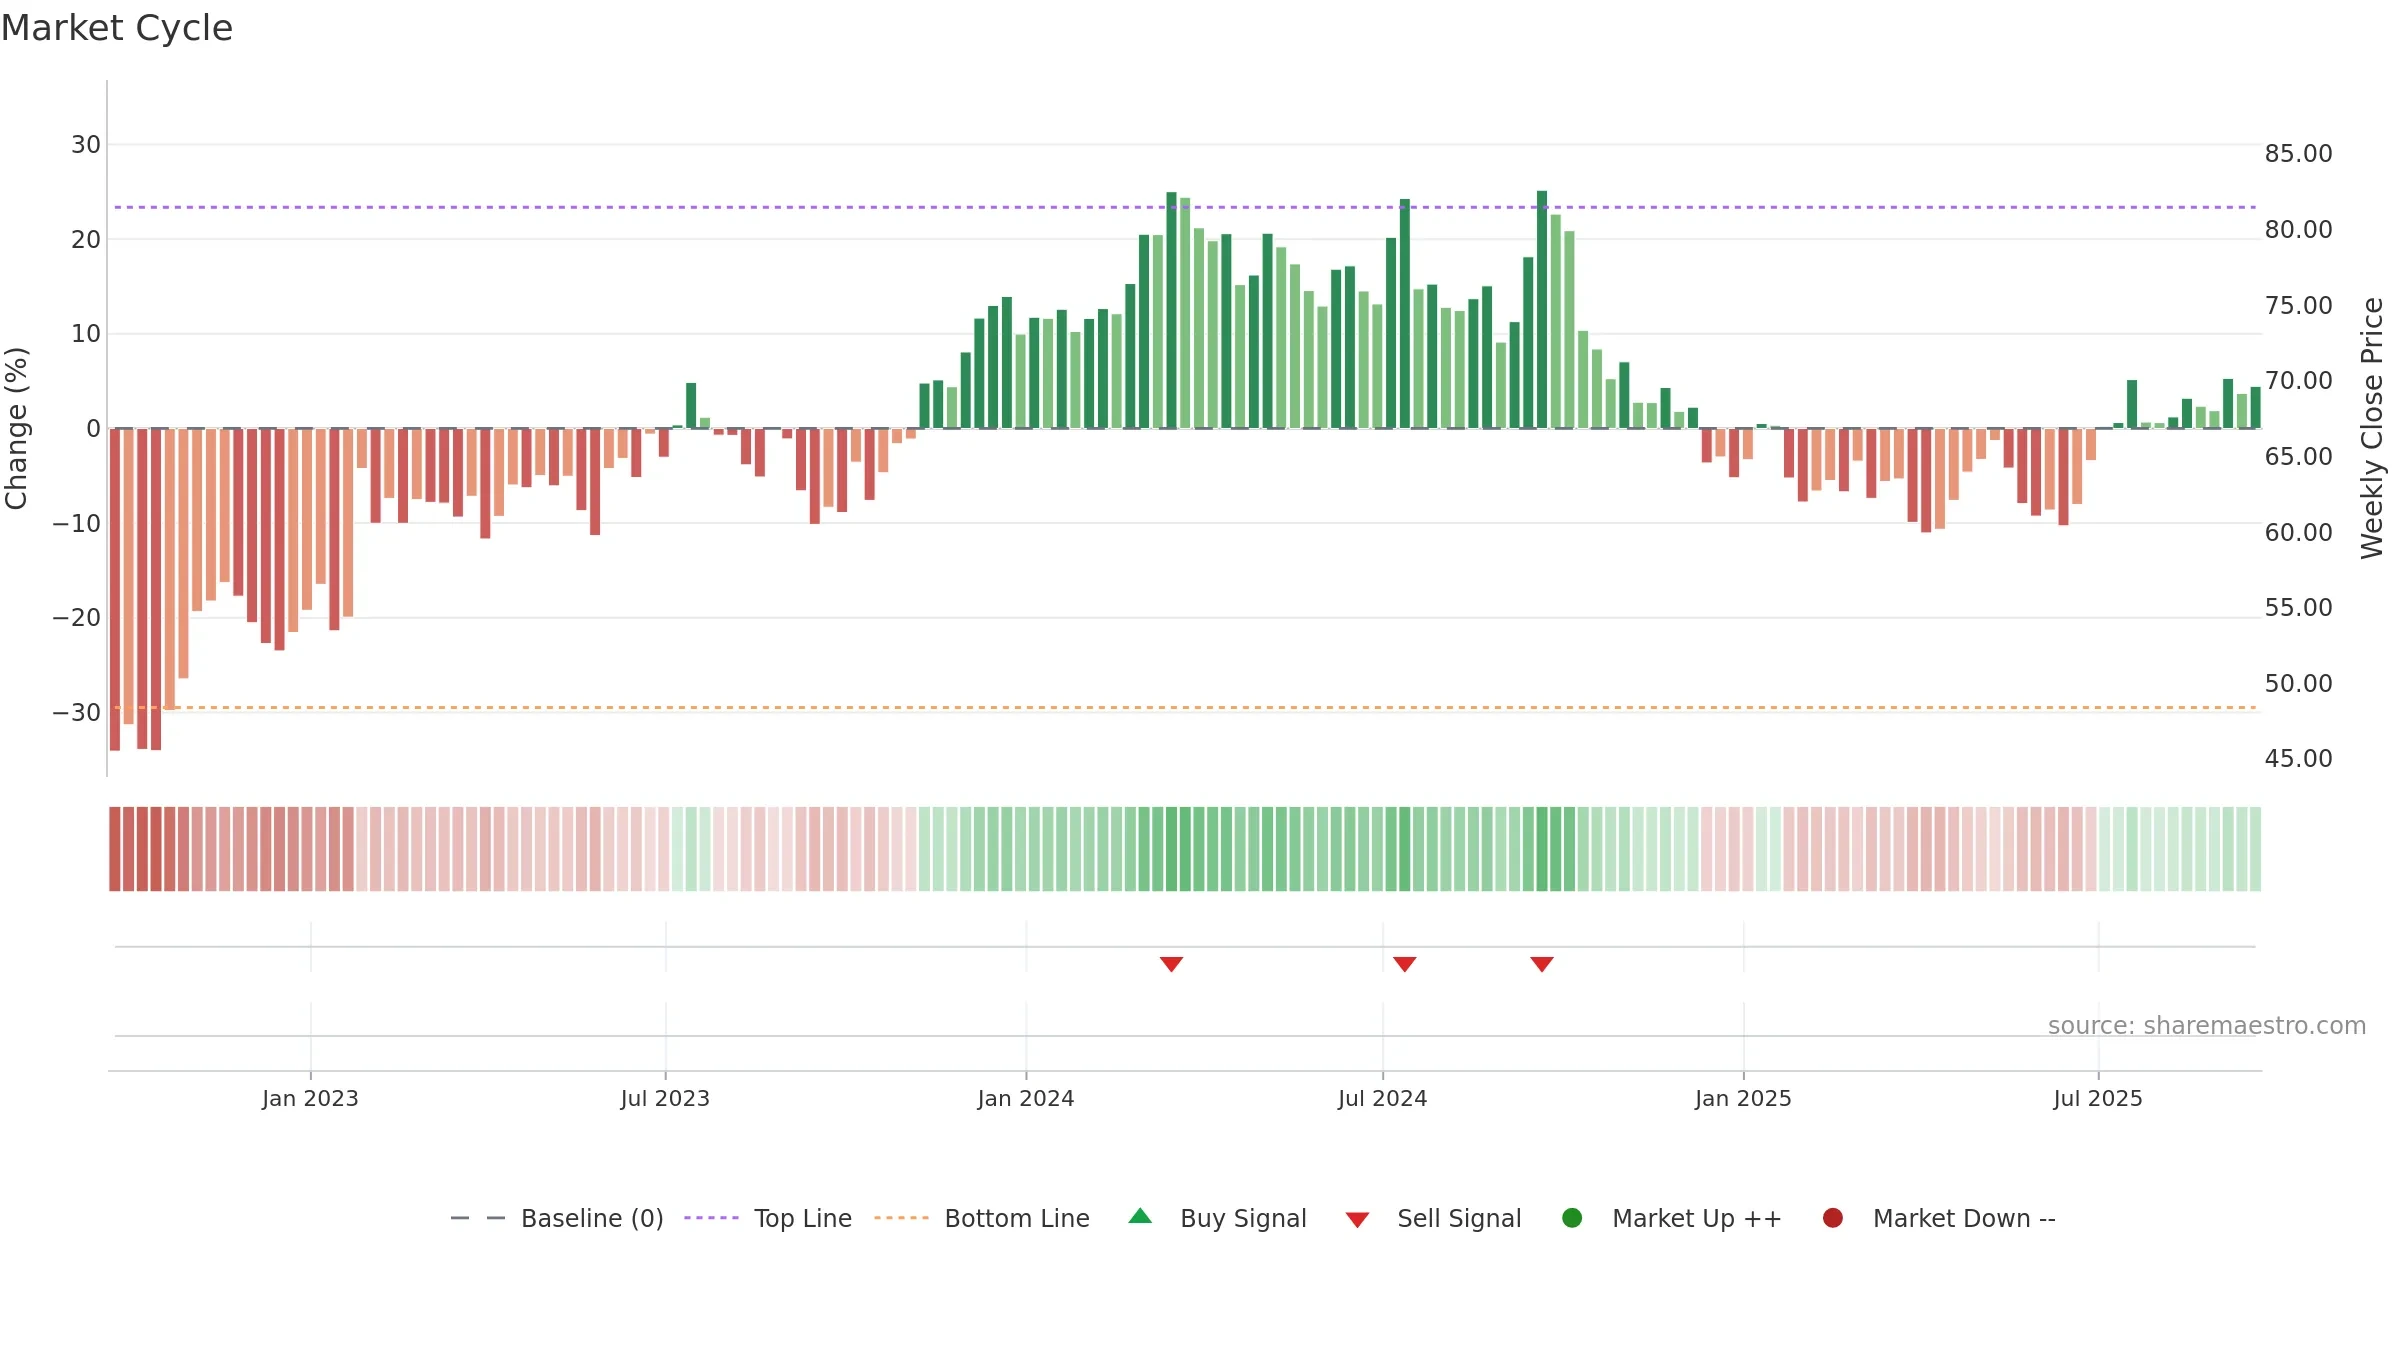The height and width of the screenshot is (1350, 2400).
Task: Select the first sell signal marker before Jul 2024
Action: click(x=1171, y=964)
